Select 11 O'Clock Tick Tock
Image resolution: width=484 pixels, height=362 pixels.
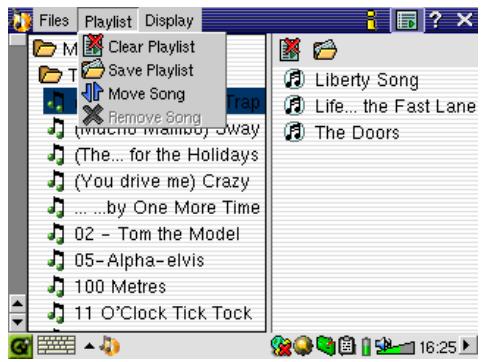click(x=163, y=313)
